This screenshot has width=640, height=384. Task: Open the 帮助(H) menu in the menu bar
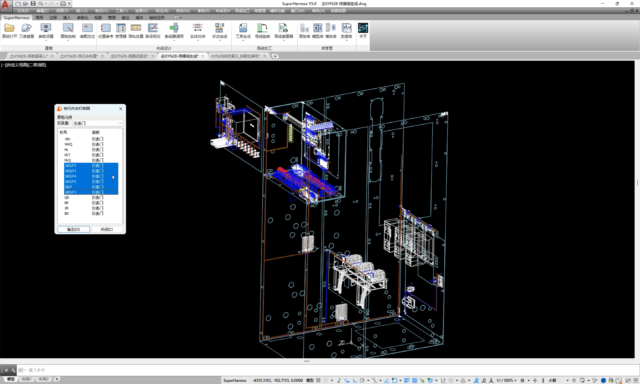click(318, 11)
